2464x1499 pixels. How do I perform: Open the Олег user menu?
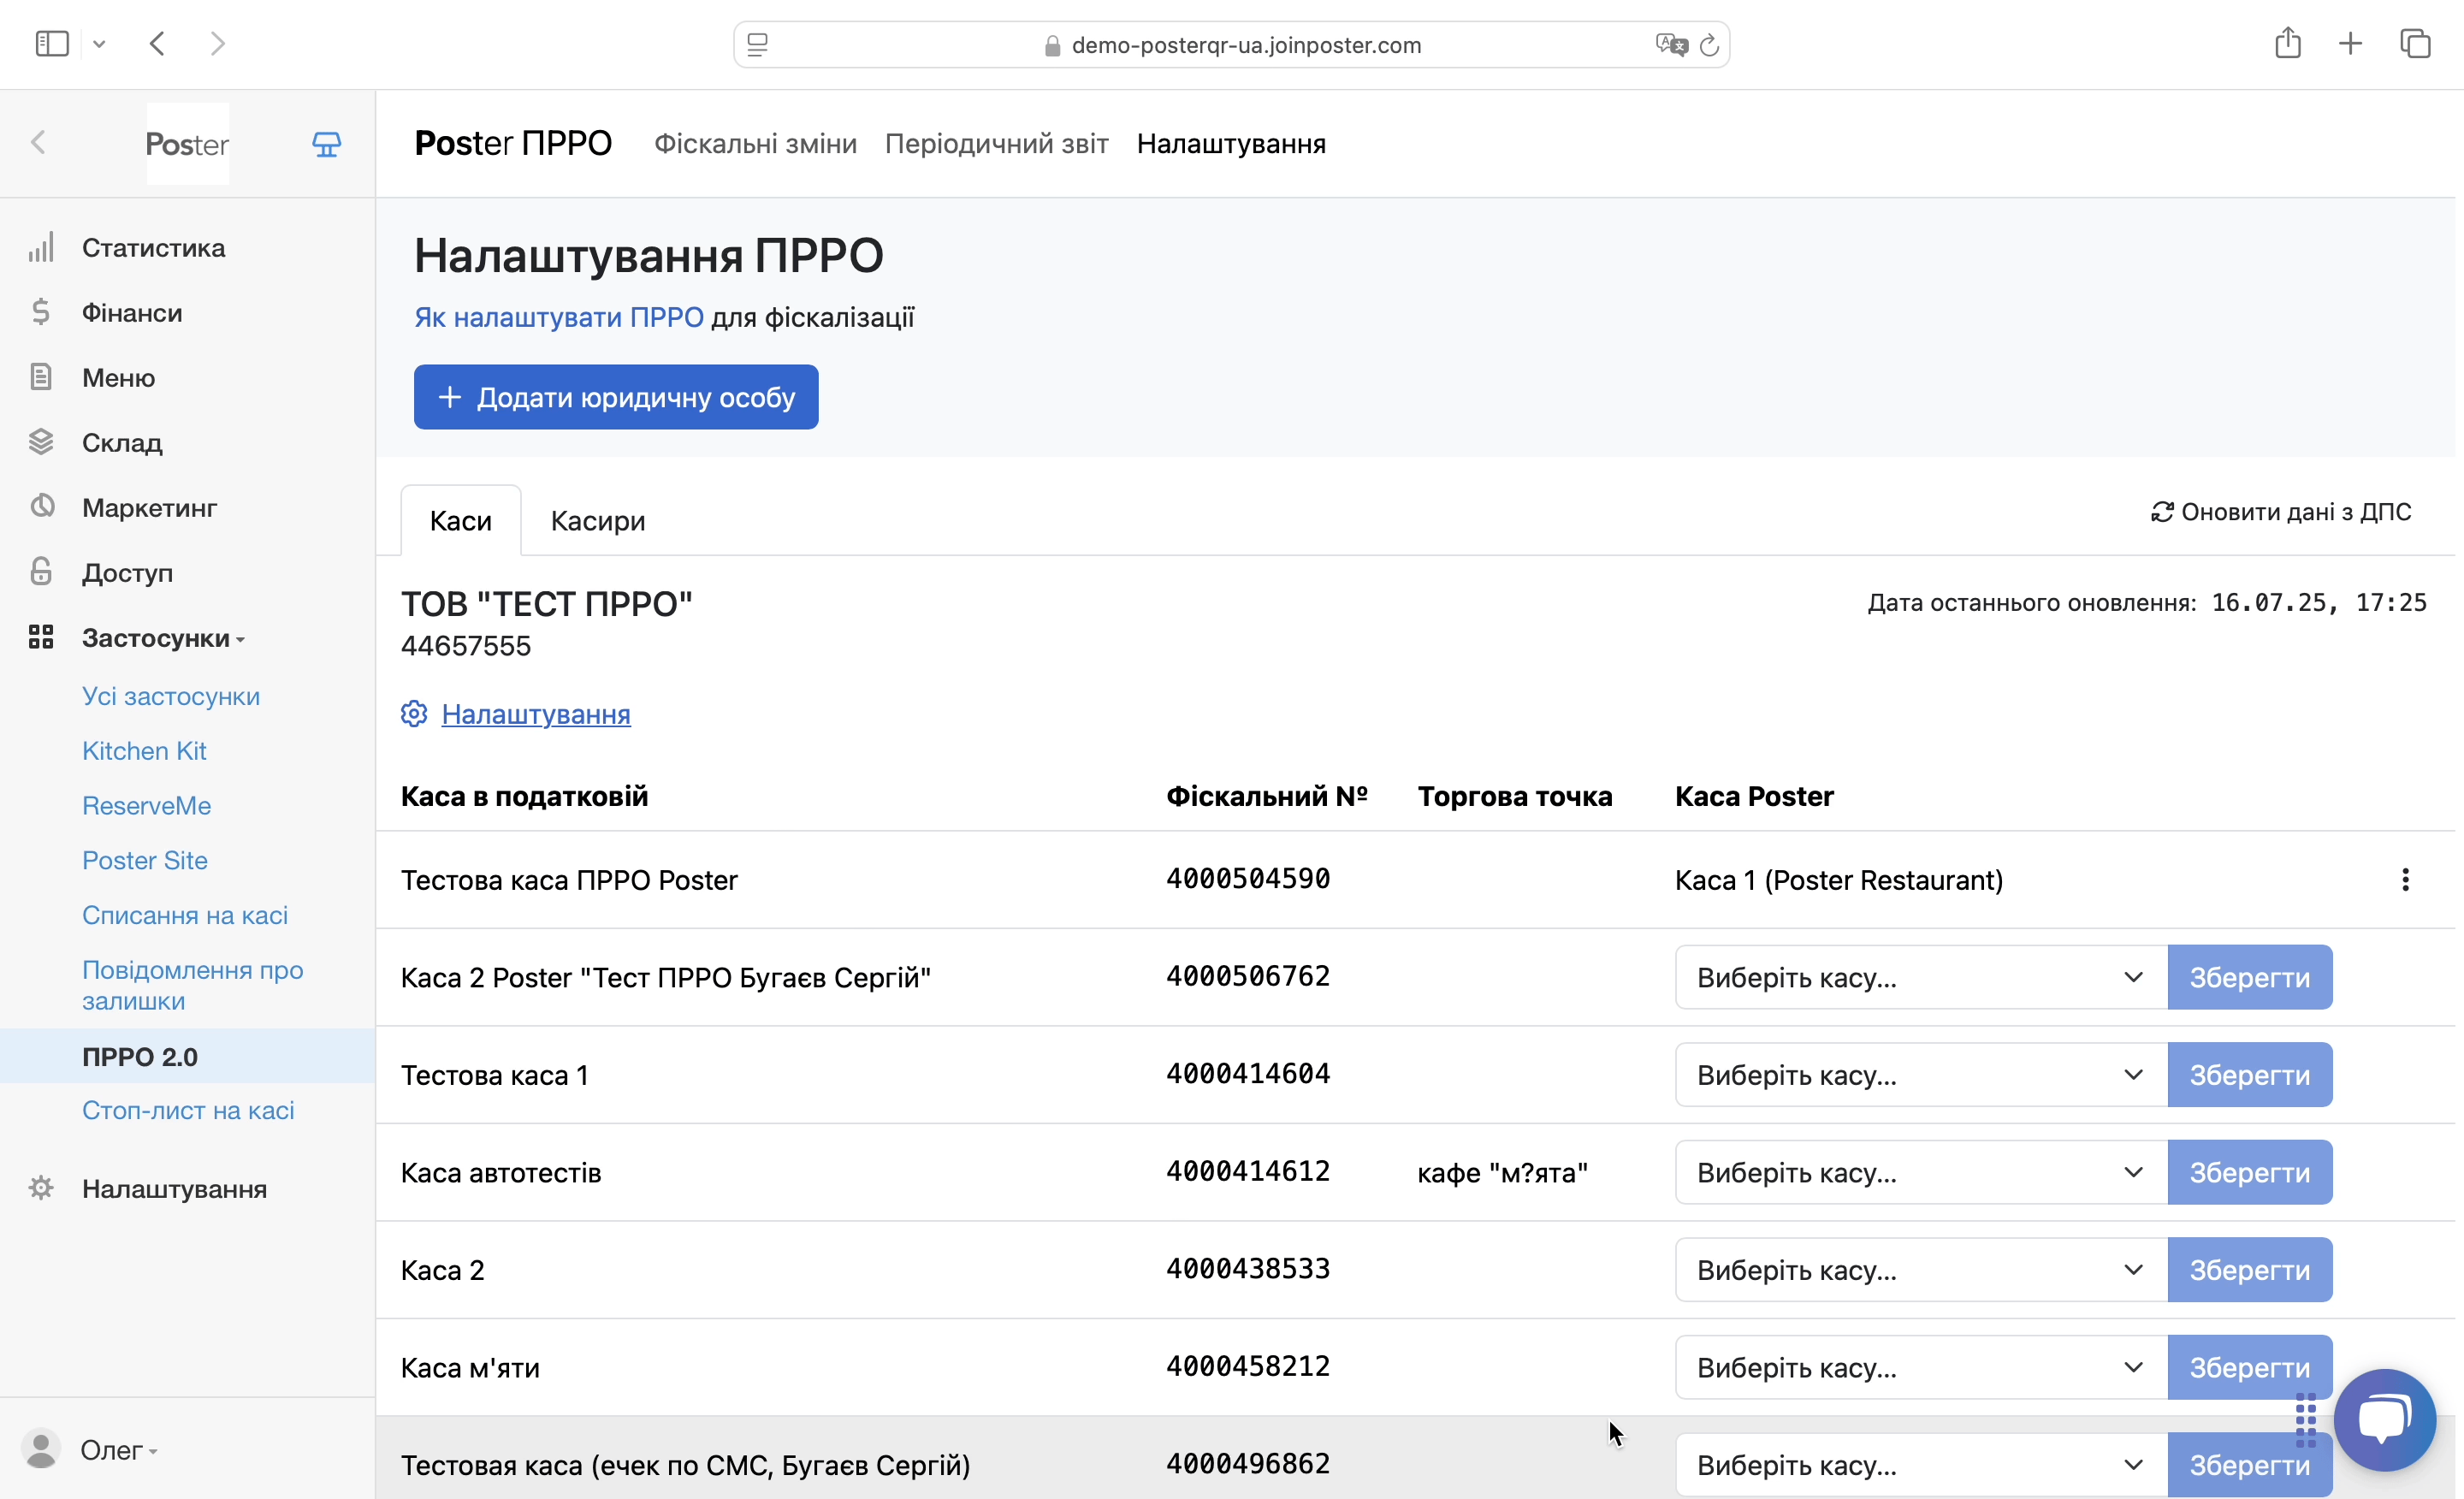click(x=119, y=1450)
